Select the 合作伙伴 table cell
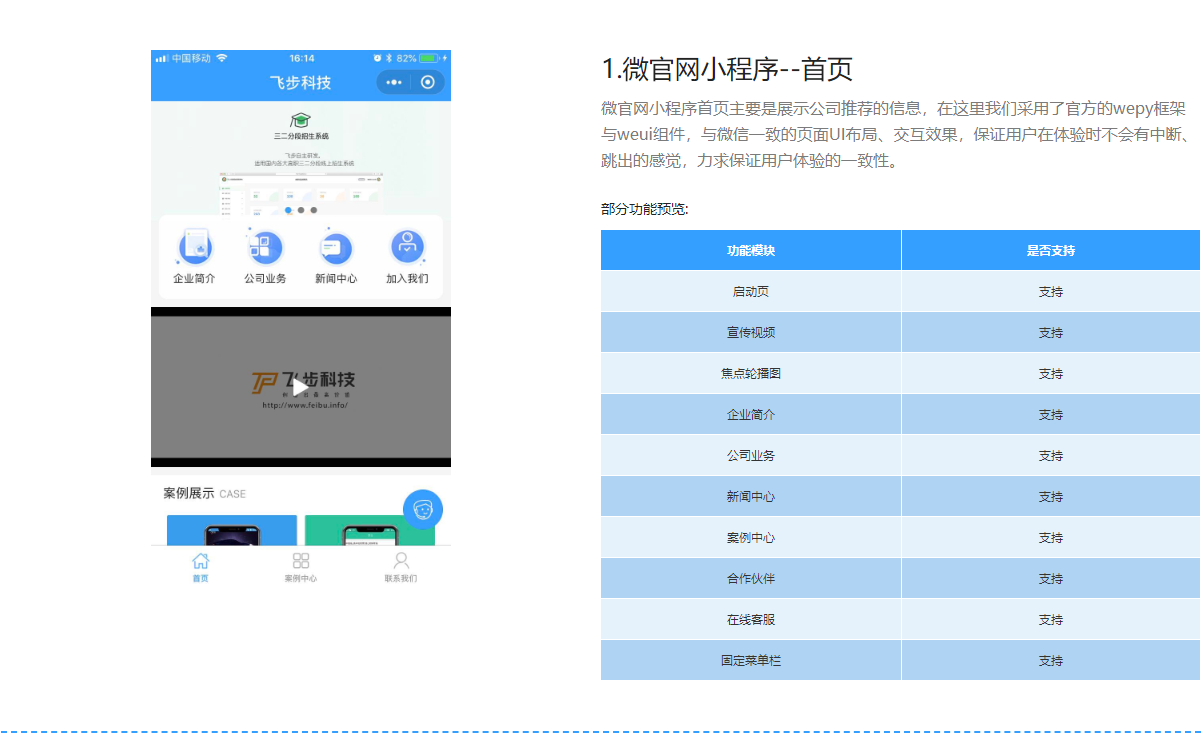1202x734 pixels. pyautogui.click(x=751, y=579)
